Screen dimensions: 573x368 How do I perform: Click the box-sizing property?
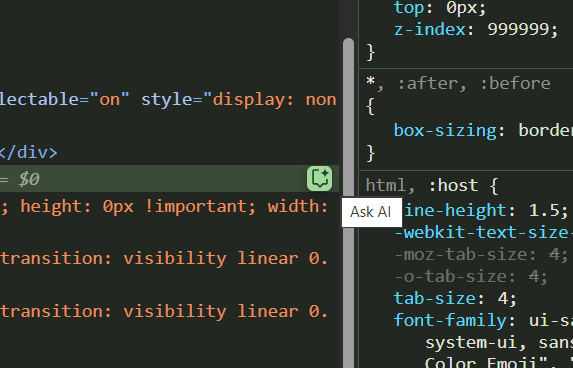pos(445,130)
